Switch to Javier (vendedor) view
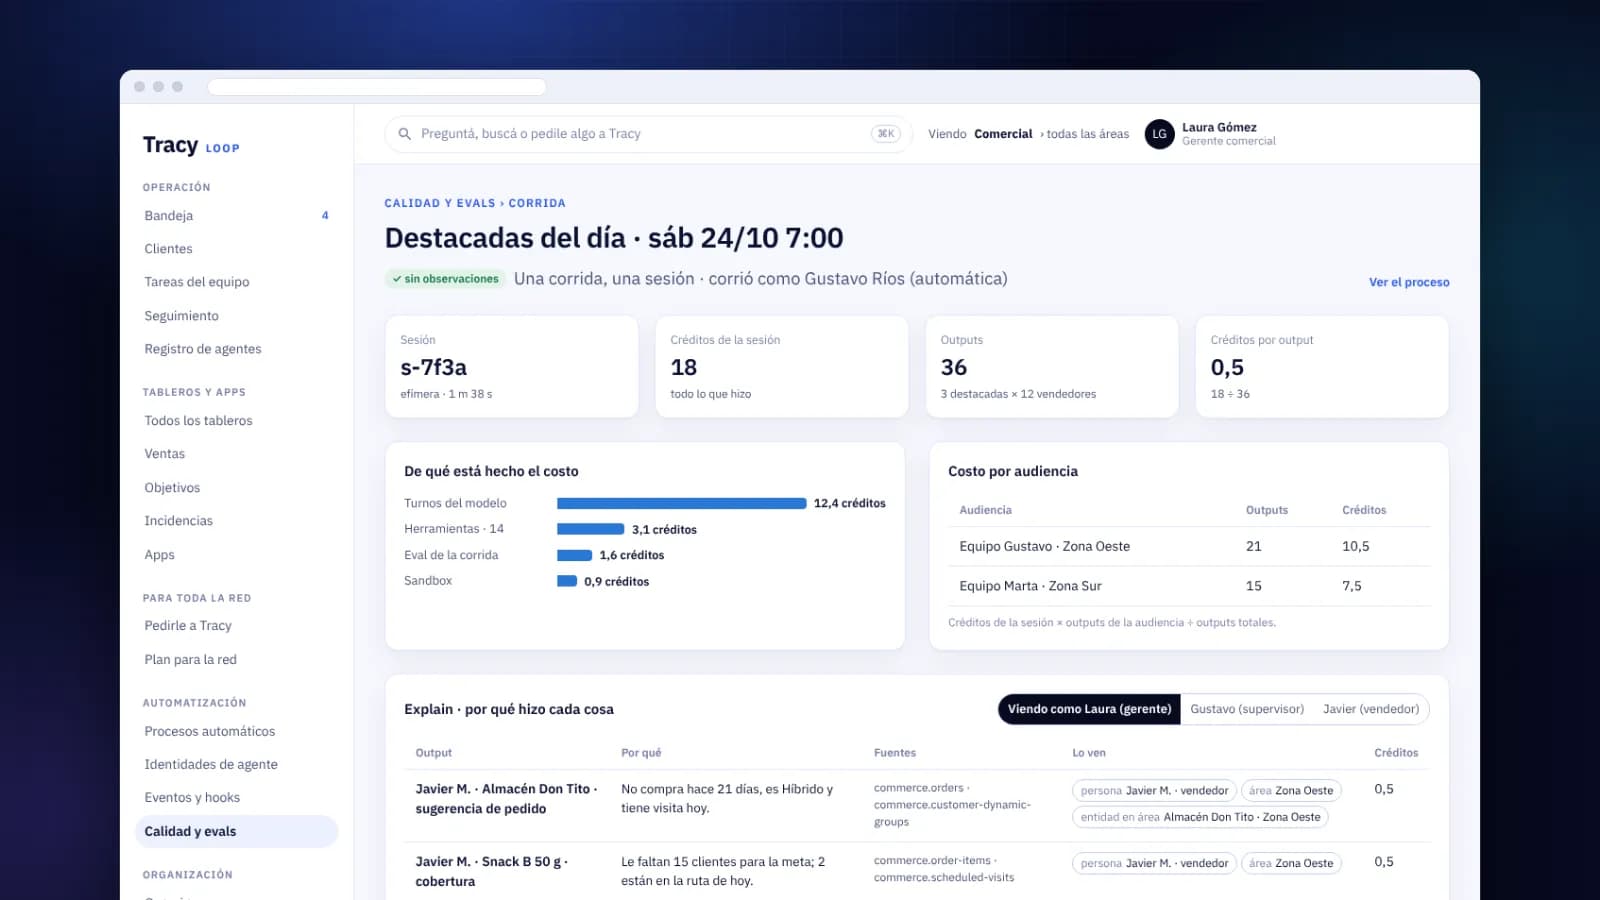The image size is (1600, 900). [1371, 709]
